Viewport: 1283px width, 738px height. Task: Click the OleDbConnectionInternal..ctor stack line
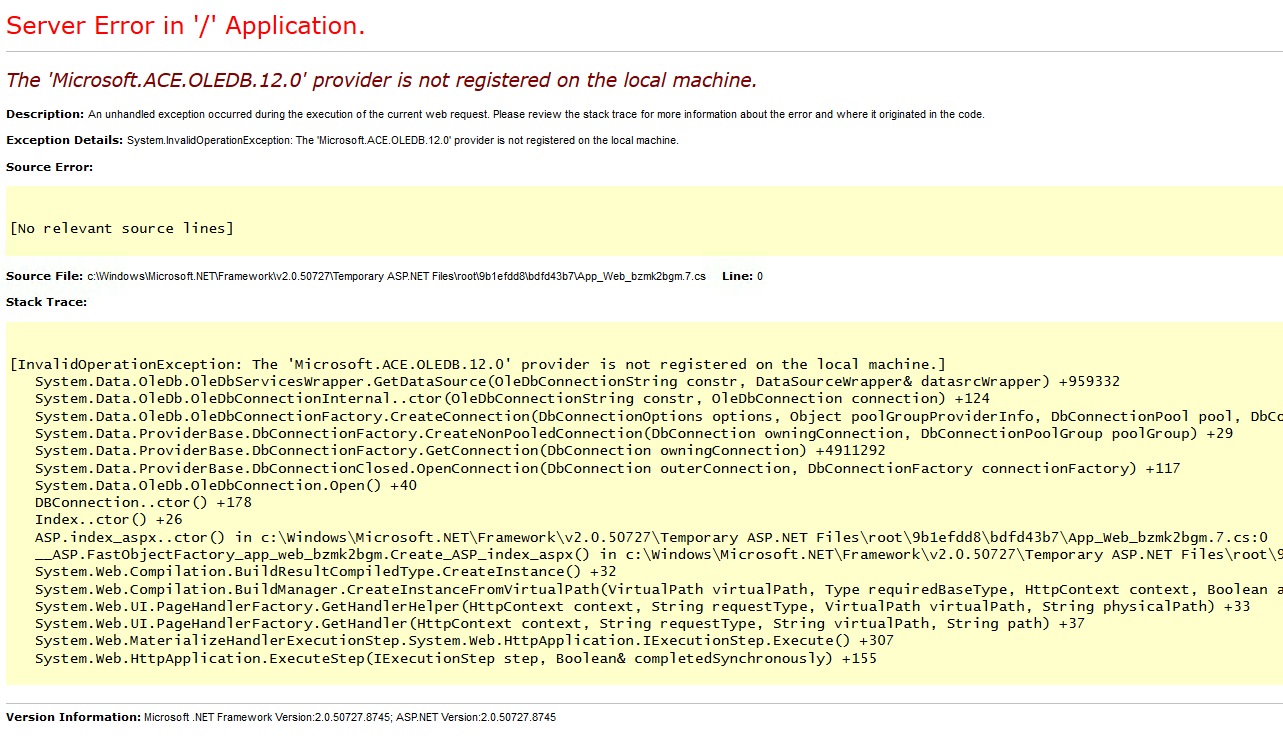click(x=512, y=398)
